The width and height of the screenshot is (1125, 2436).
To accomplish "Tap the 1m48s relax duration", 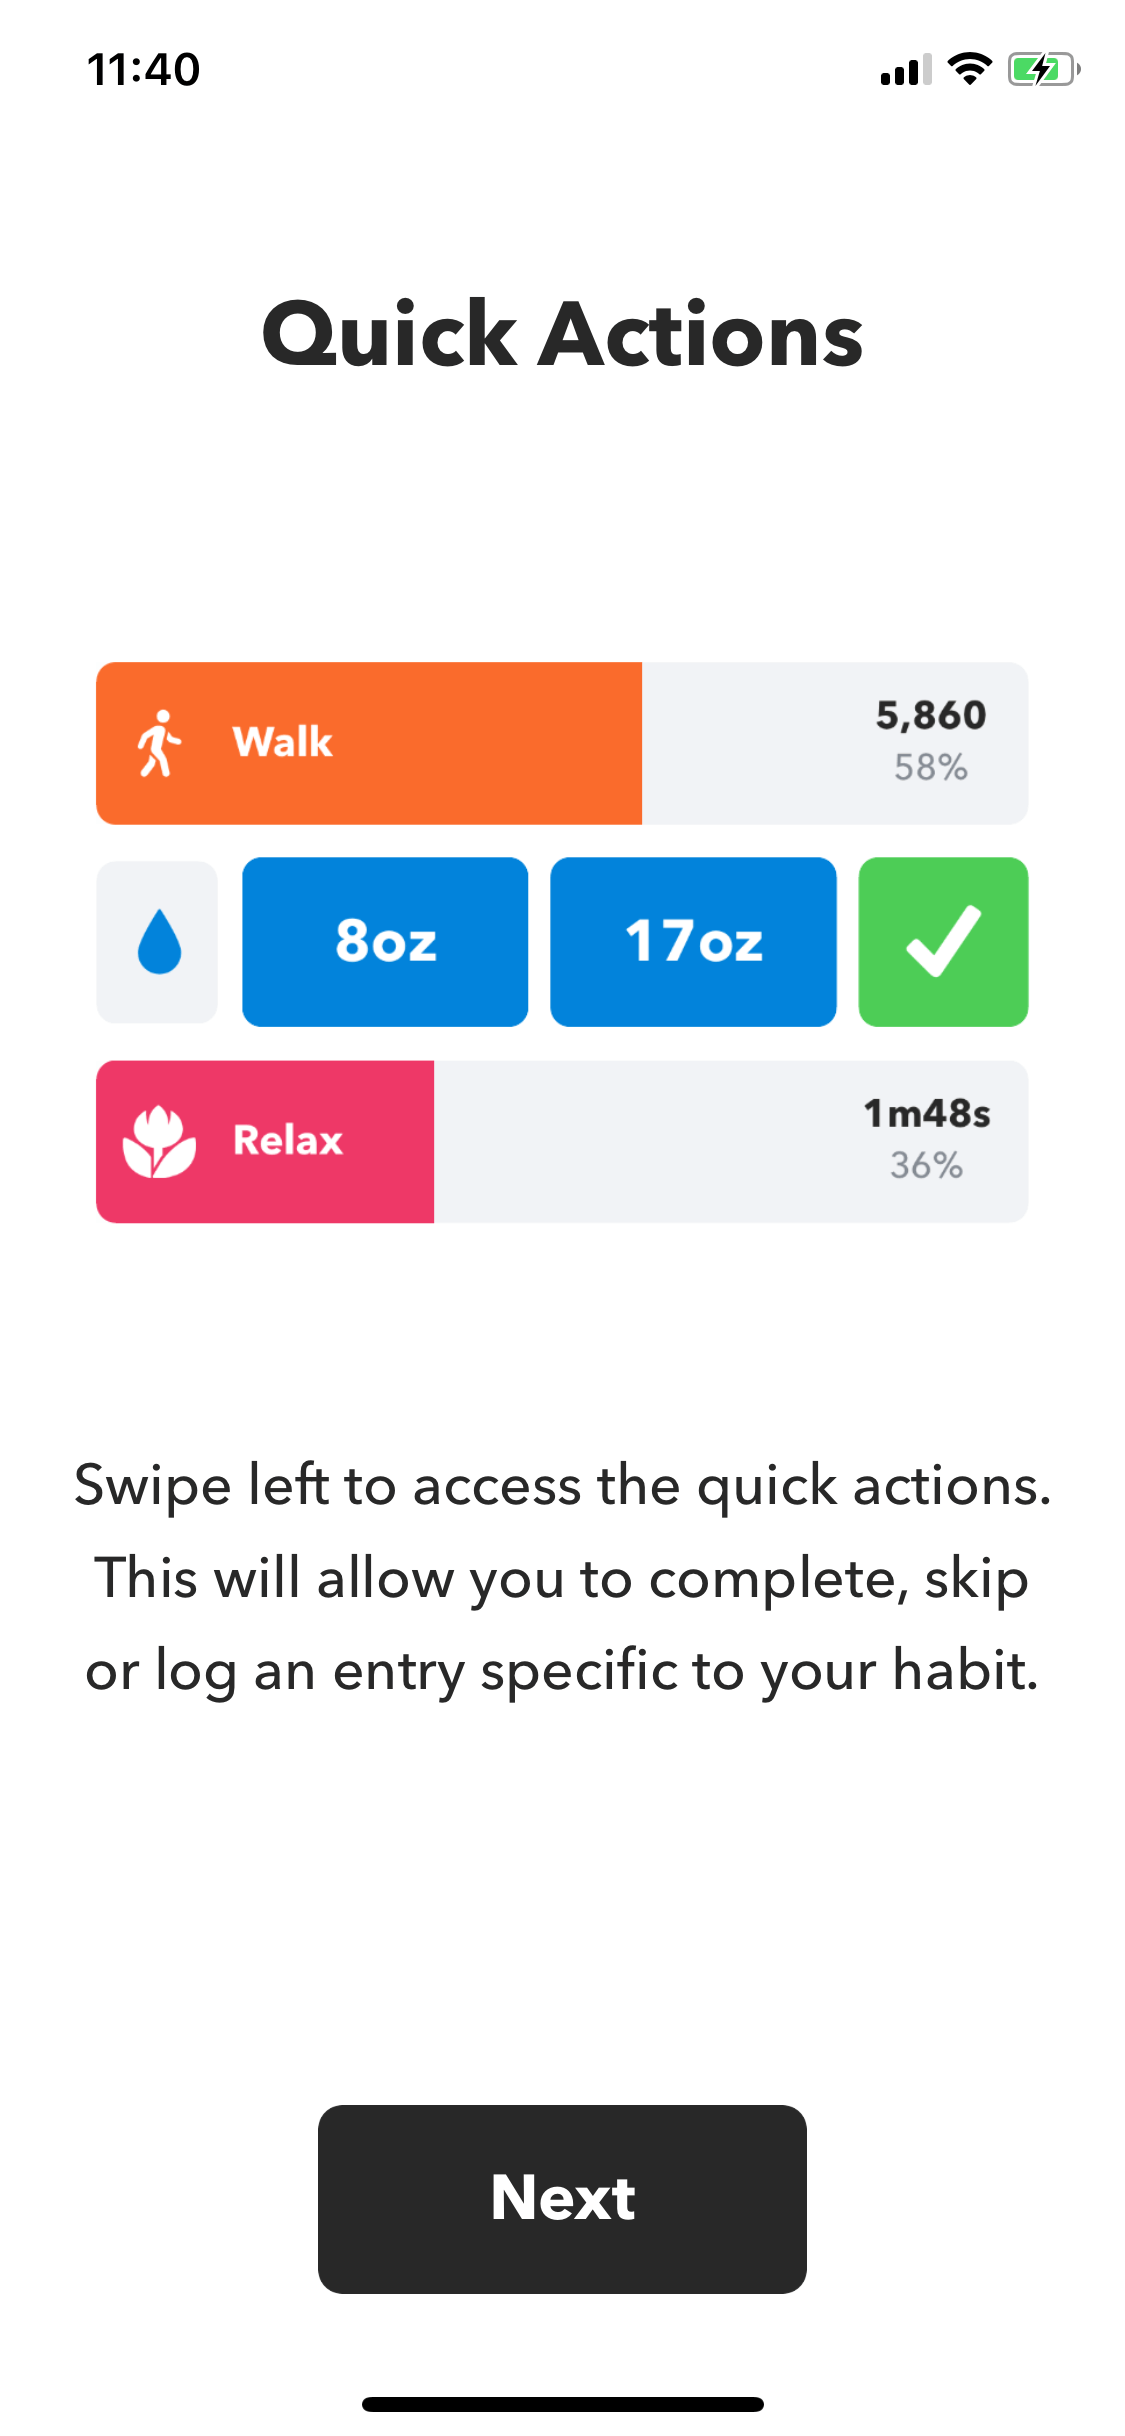I will [x=927, y=1113].
